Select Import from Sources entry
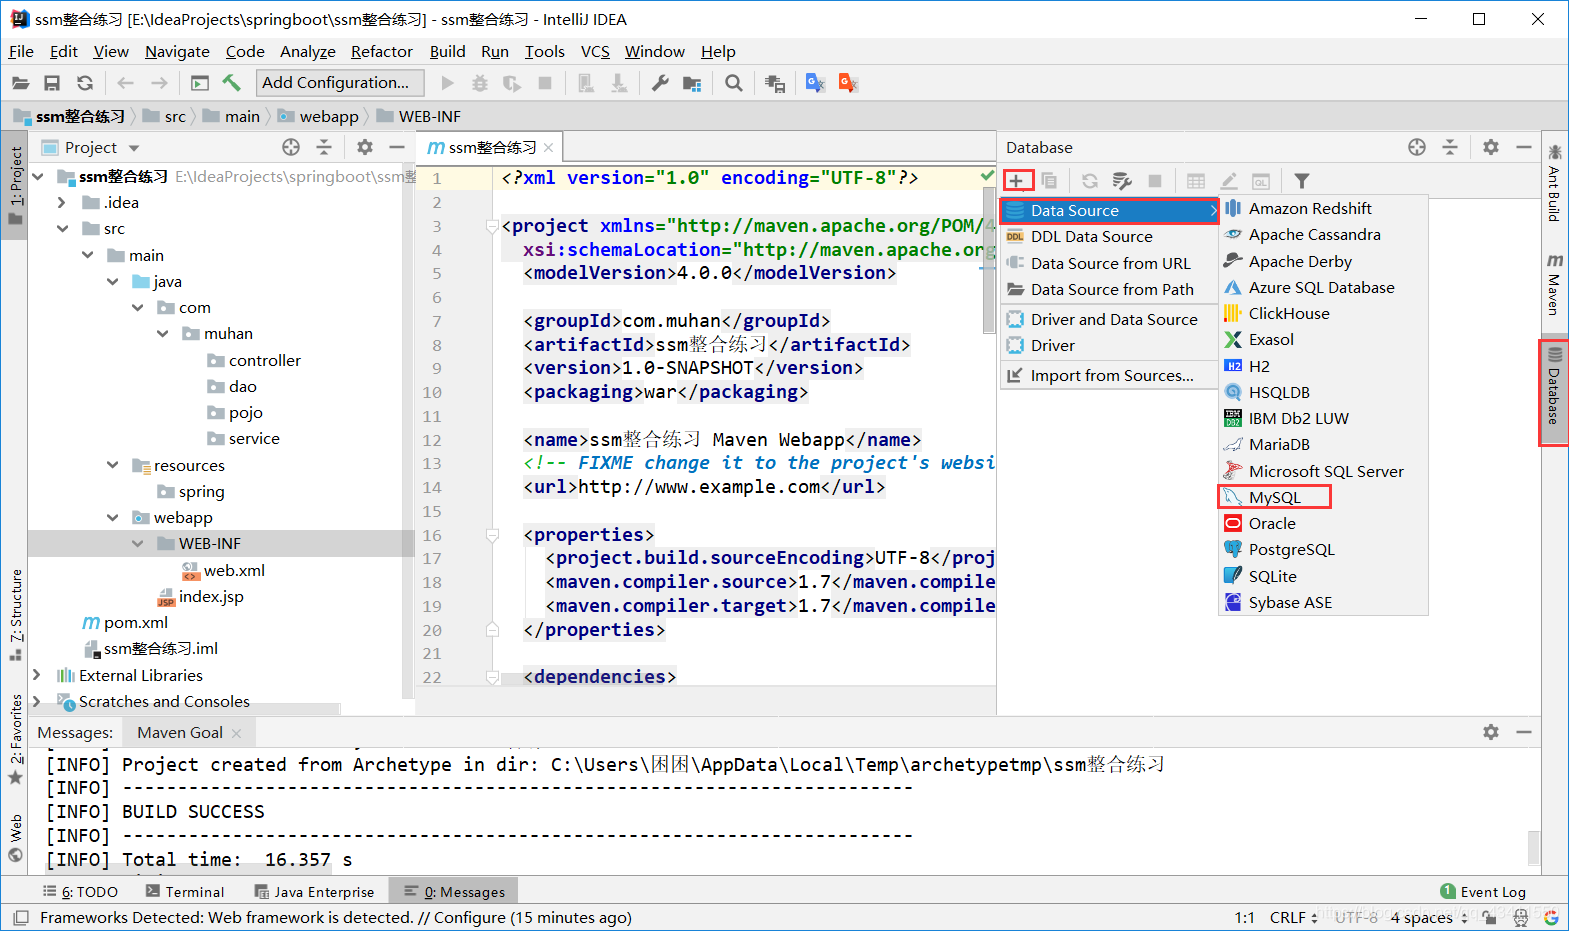Viewport: 1569px width, 931px height. coord(1109,375)
